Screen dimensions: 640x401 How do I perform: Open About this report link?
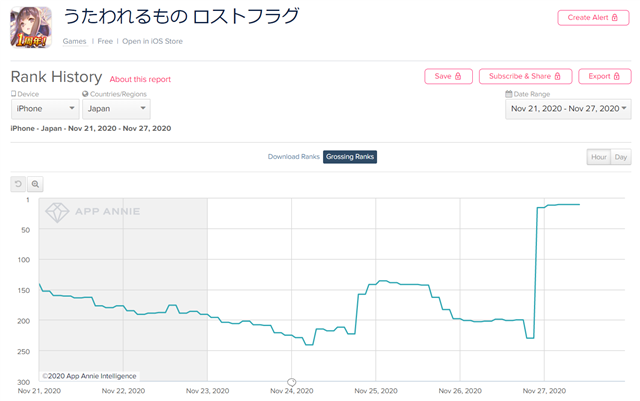tap(140, 79)
